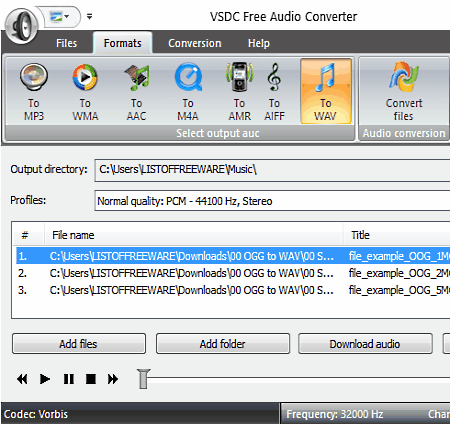Viewport: 450px width, 424px height.
Task: Skip to next track
Action: (x=113, y=379)
